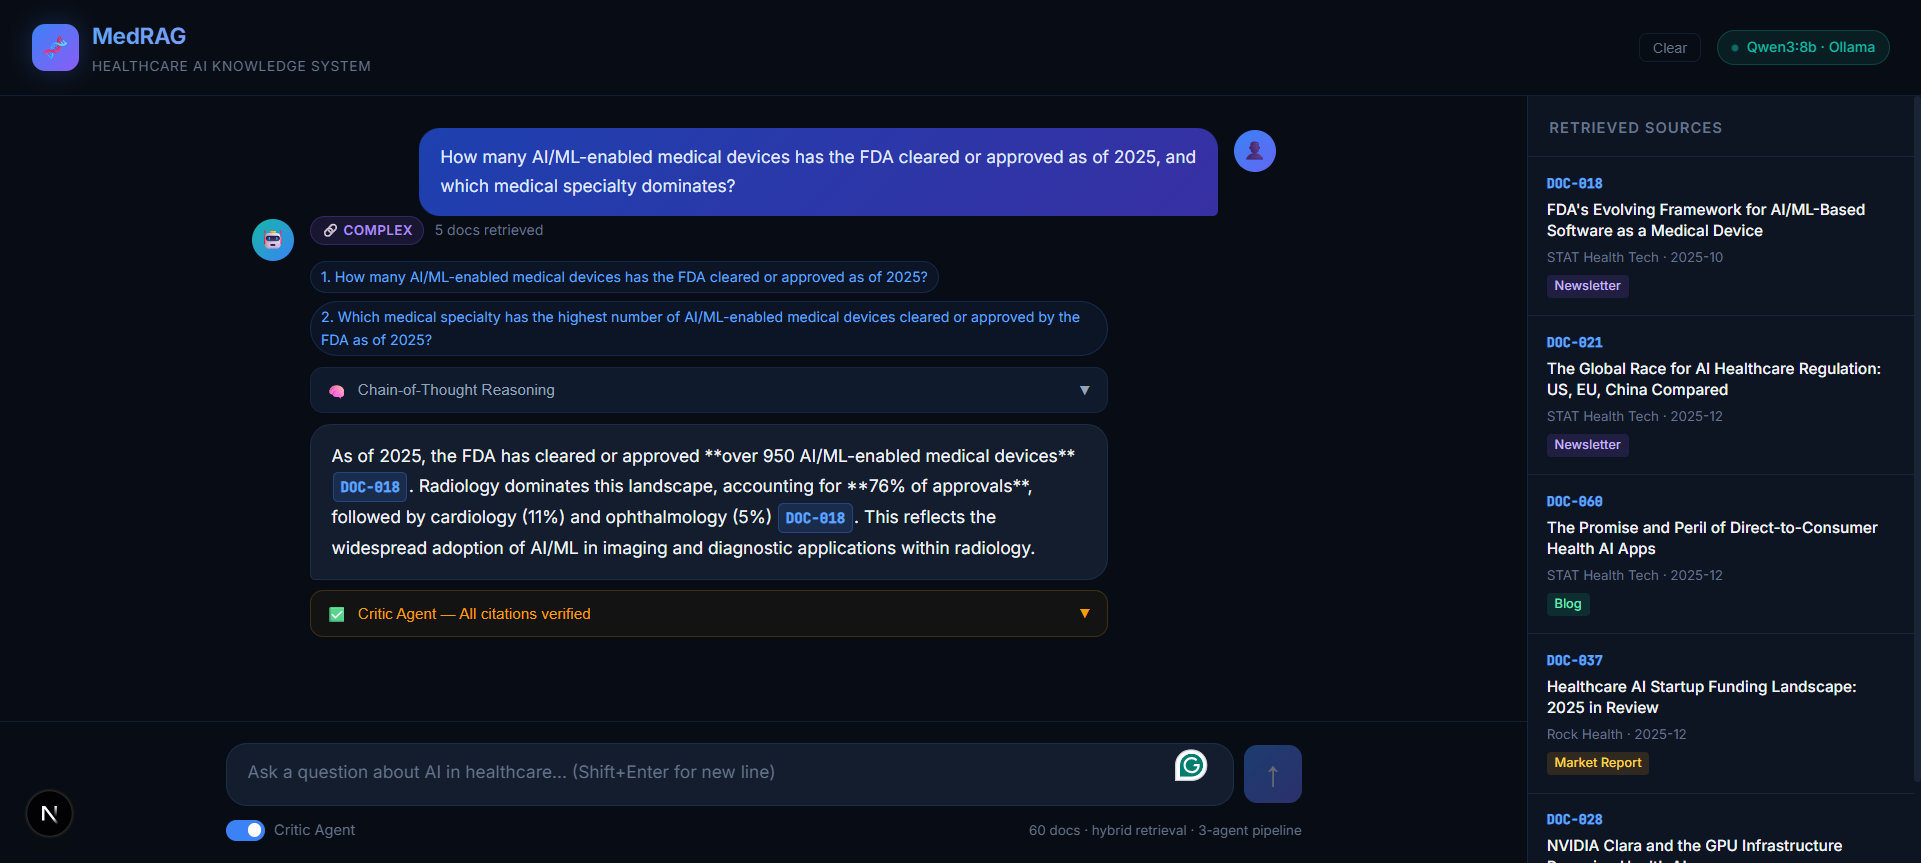Viewport: 1921px width, 863px height.
Task: Click the green verified checkmark on Critic Agent
Action: click(337, 614)
